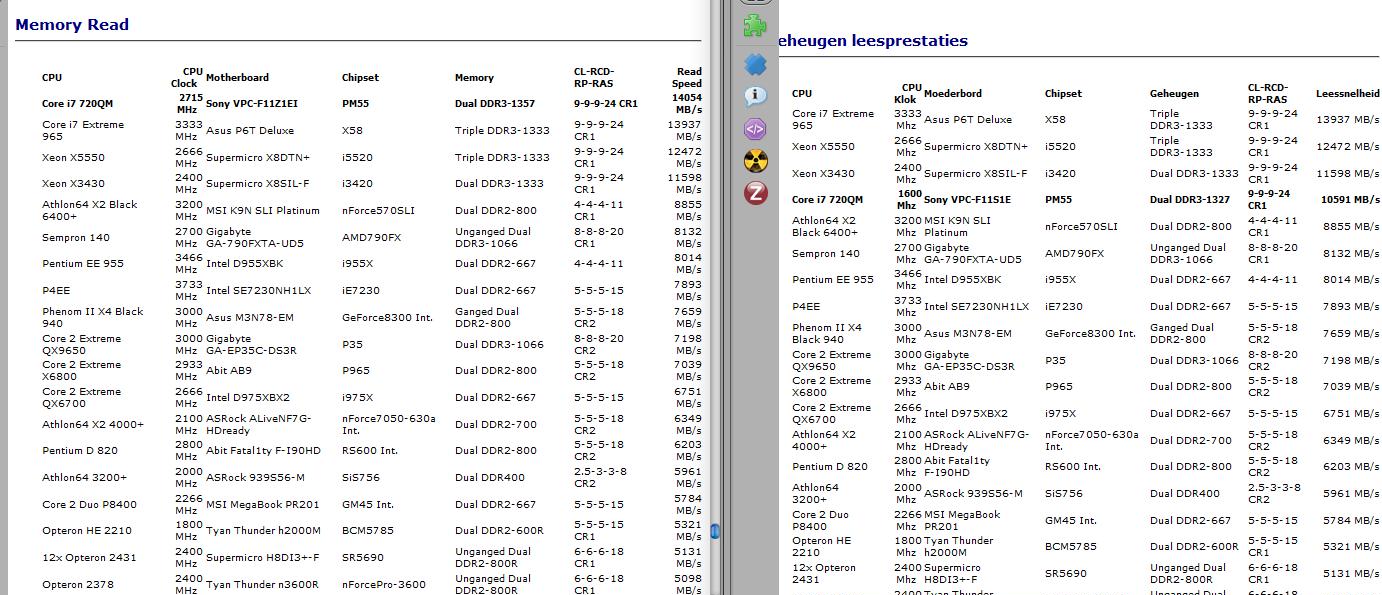Click "Opteron 2378" in the left window
This screenshot has width=1382, height=595.
tap(78, 585)
